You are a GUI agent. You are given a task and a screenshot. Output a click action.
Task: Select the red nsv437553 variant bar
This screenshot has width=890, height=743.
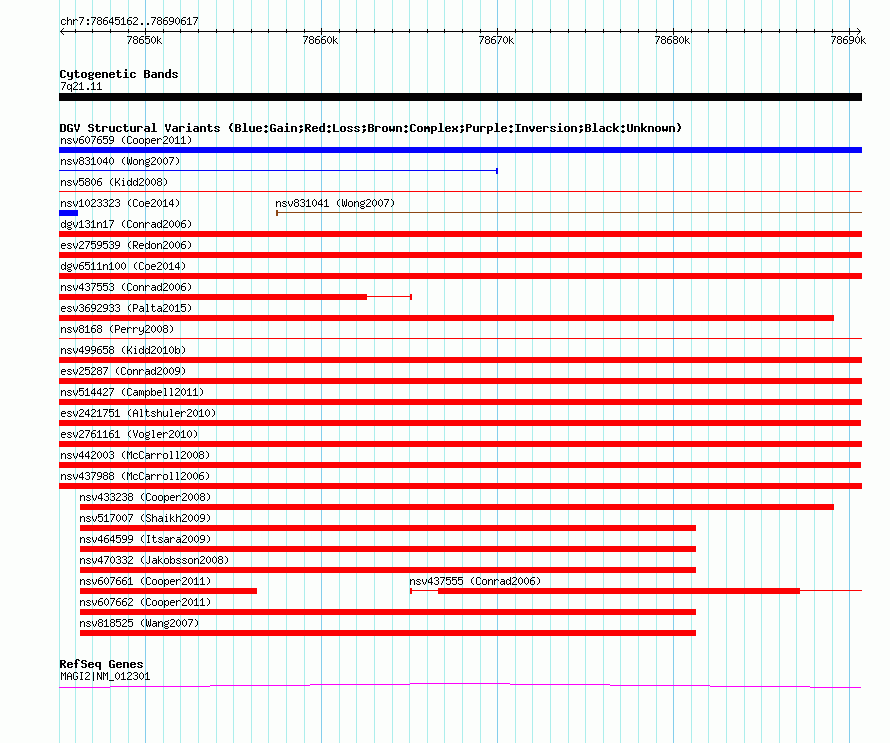coord(235,297)
